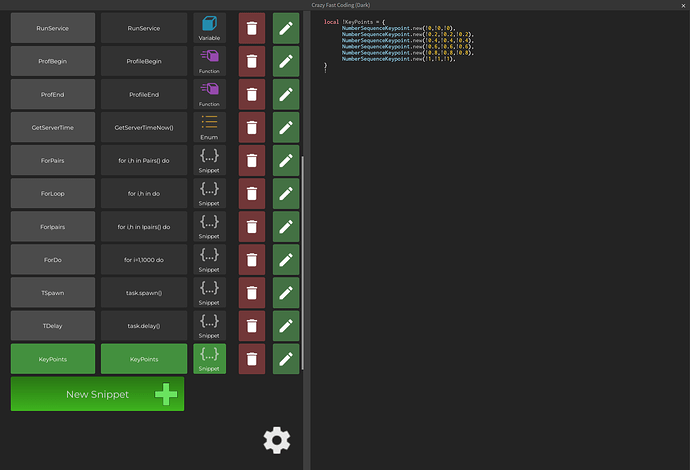Viewport: 690px width, 470px height.
Task: Click the 'for i=1,1000 do' field
Action: coord(144,260)
